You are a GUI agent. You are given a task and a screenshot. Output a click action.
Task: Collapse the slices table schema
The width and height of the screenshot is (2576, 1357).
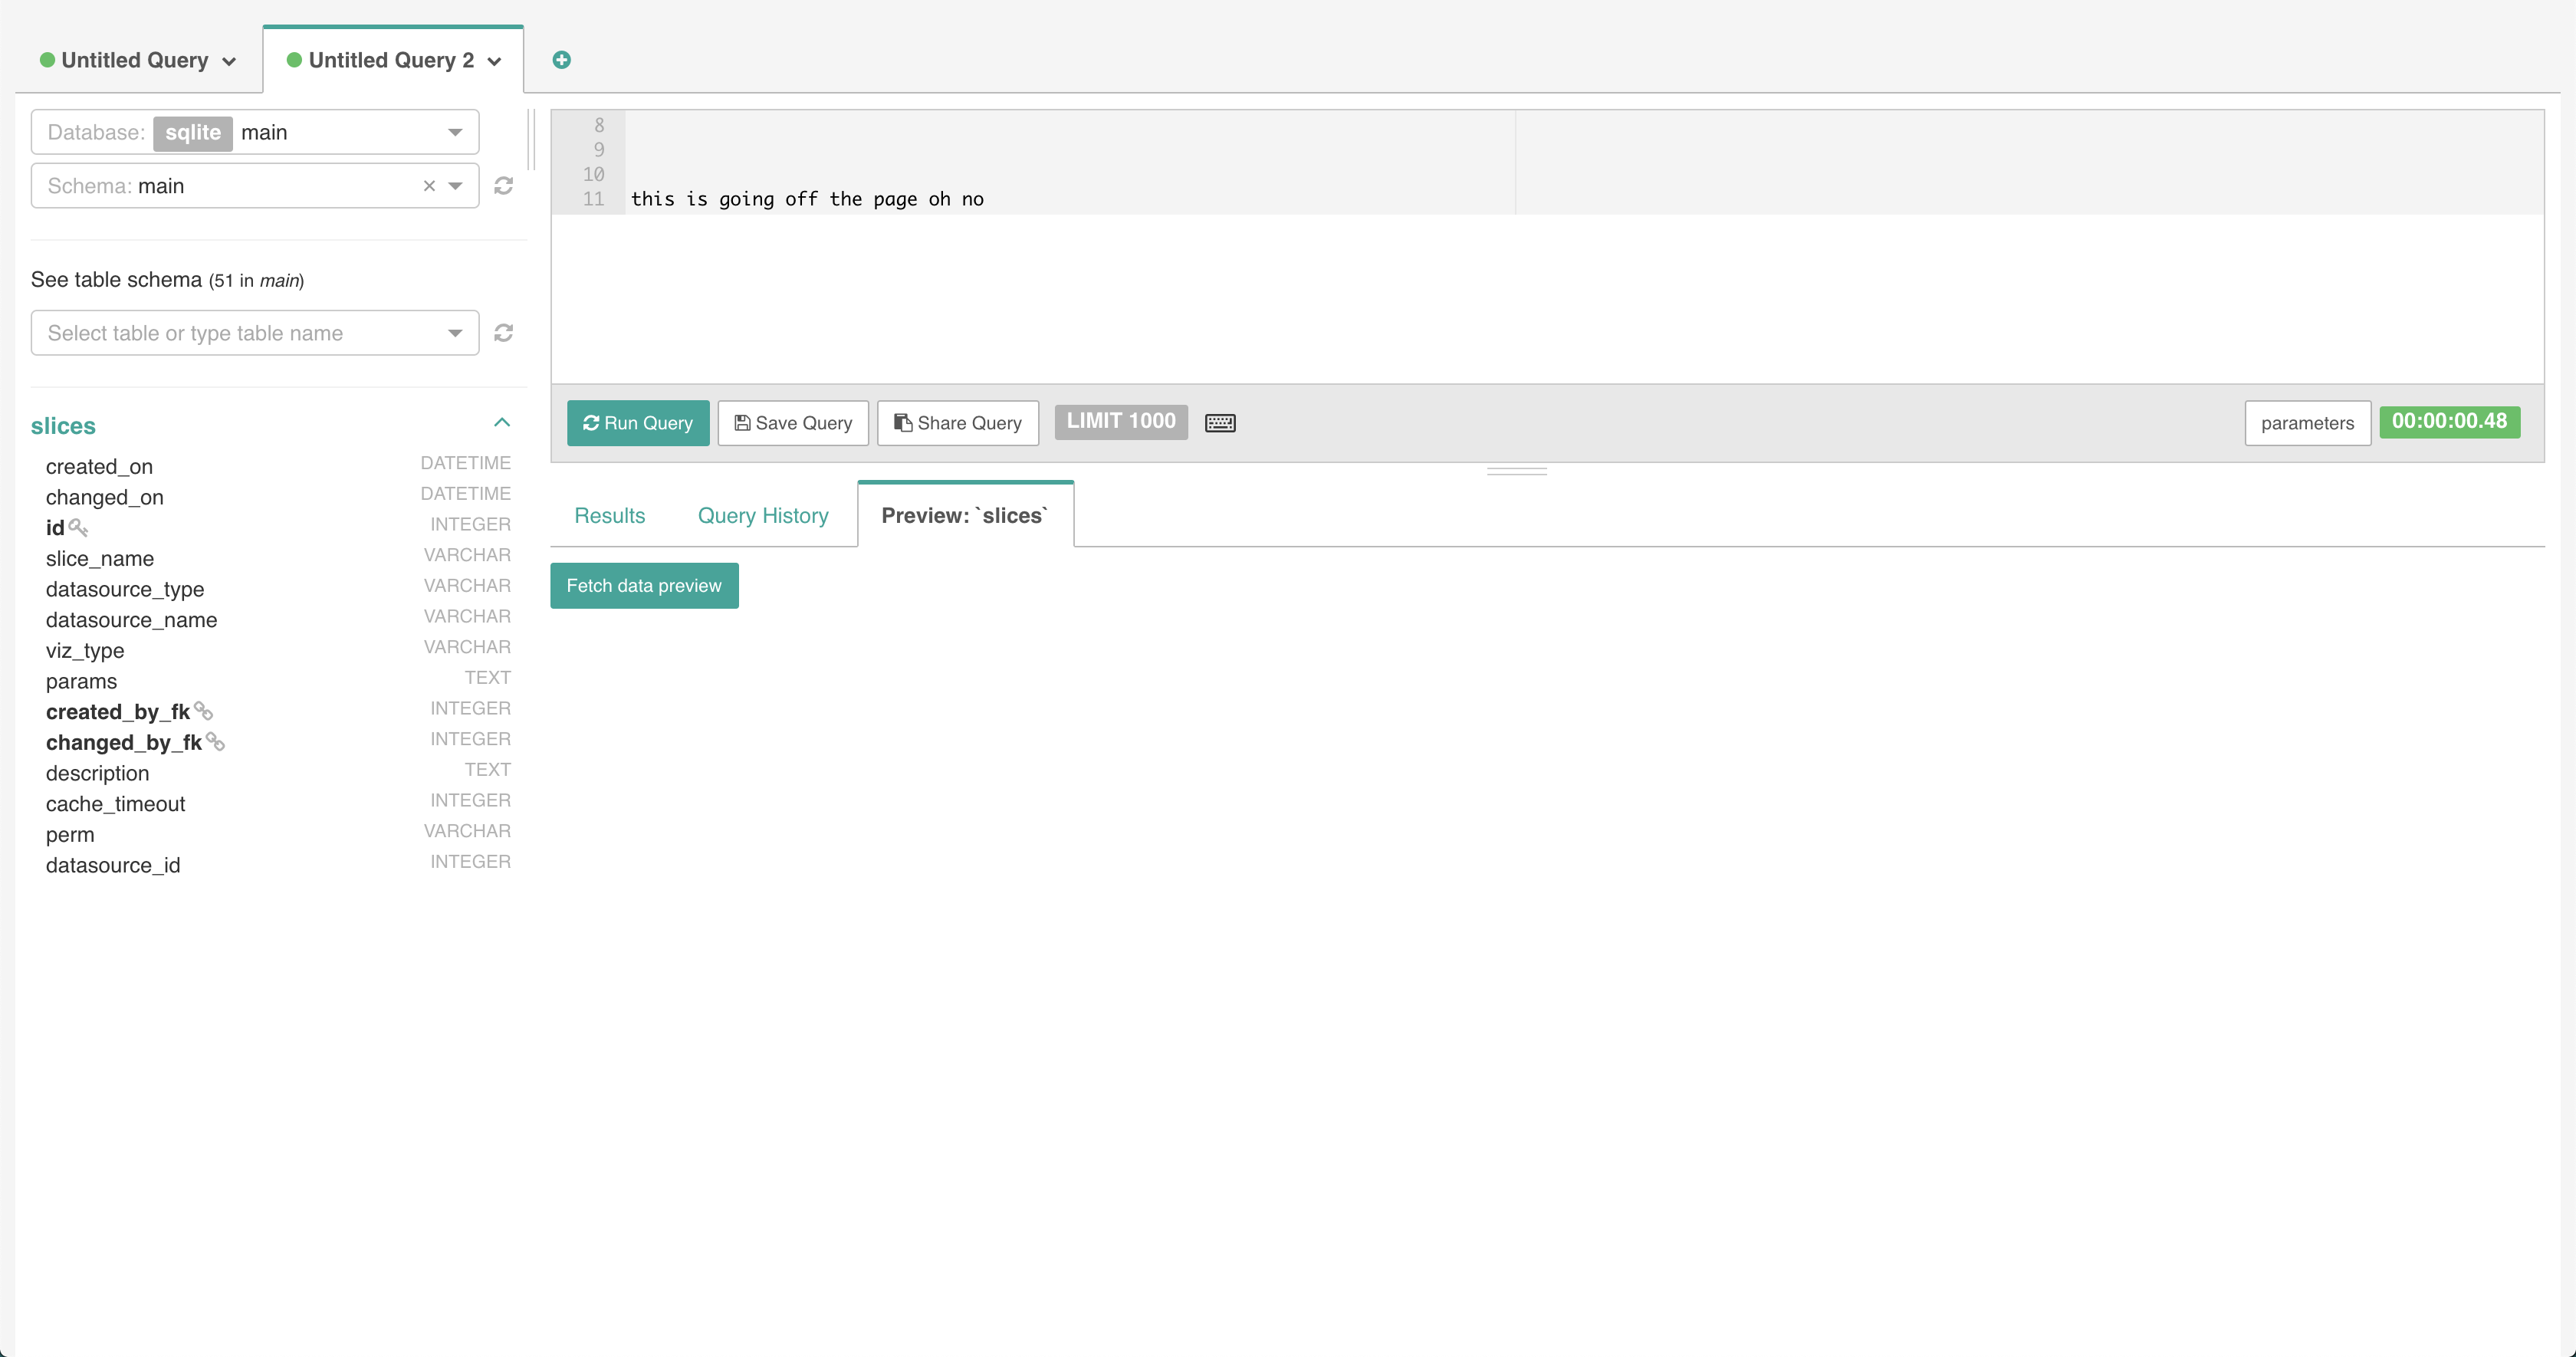[502, 423]
